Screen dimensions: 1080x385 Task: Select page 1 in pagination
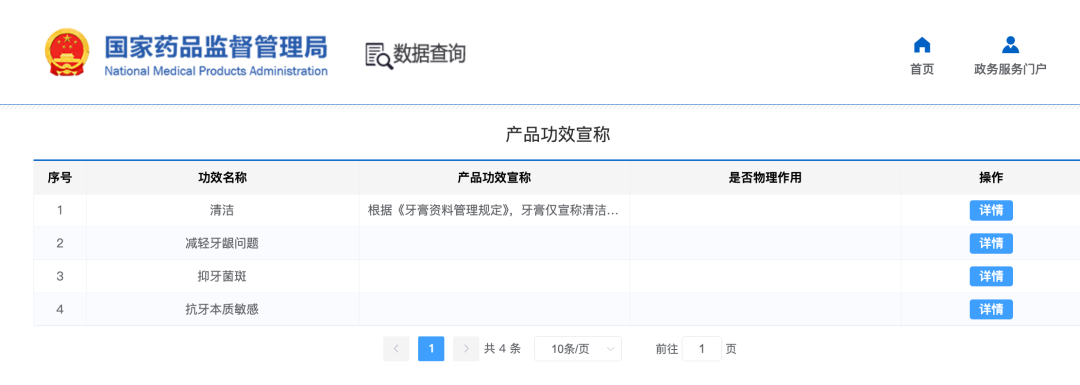coord(431,348)
